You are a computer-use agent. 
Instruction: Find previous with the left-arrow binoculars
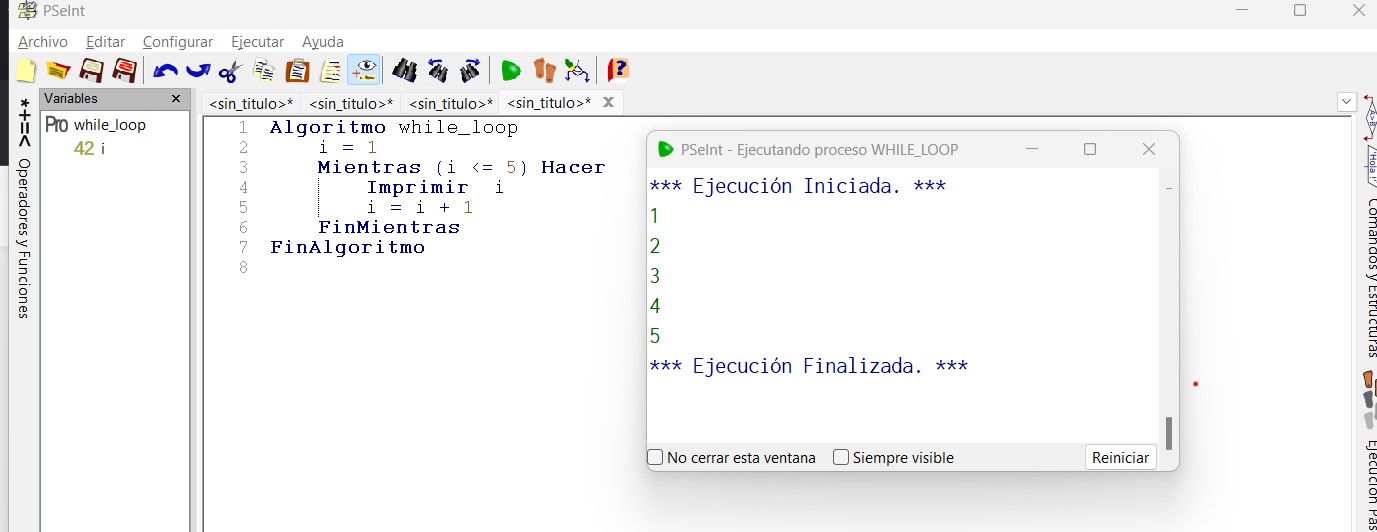pos(438,71)
